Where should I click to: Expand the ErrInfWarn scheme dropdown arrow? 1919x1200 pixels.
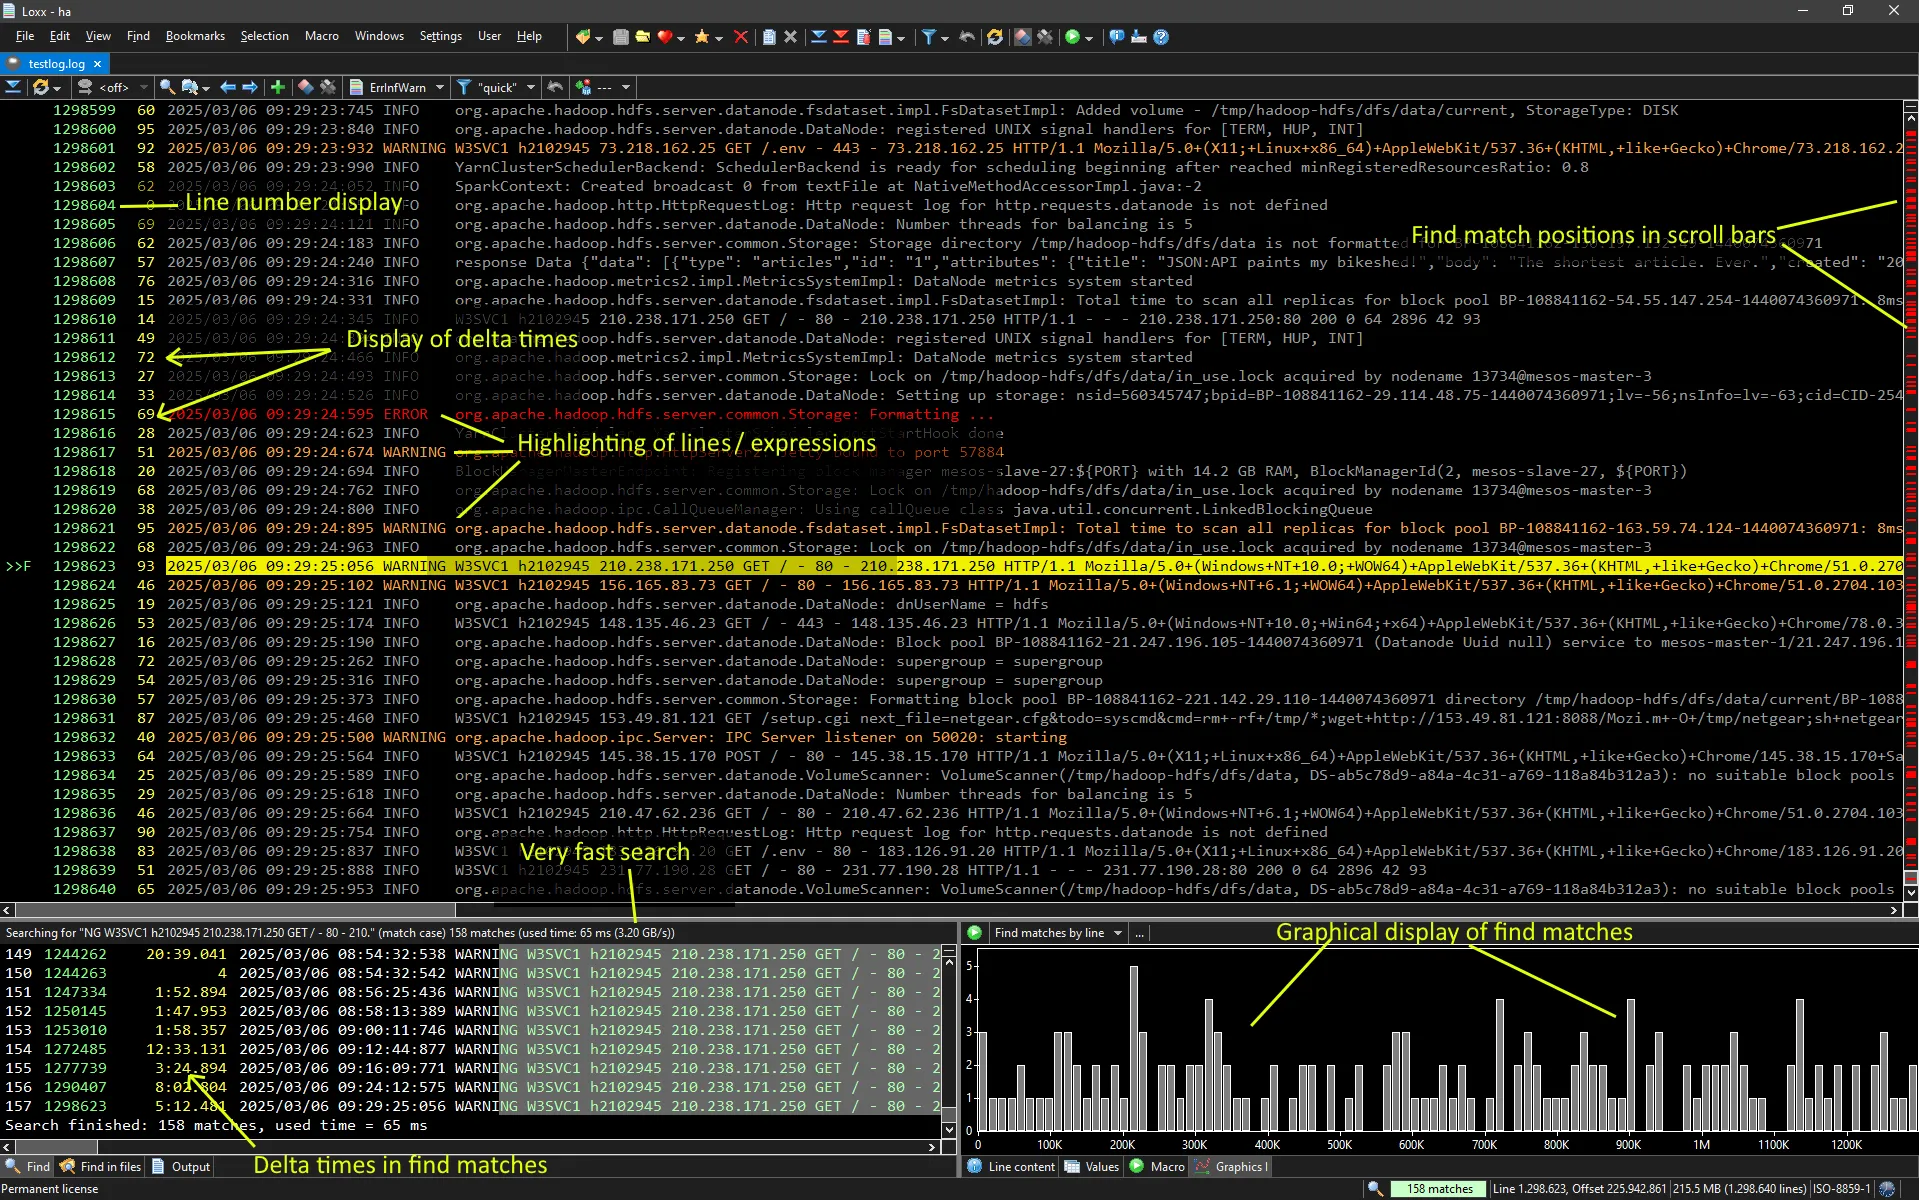click(440, 87)
